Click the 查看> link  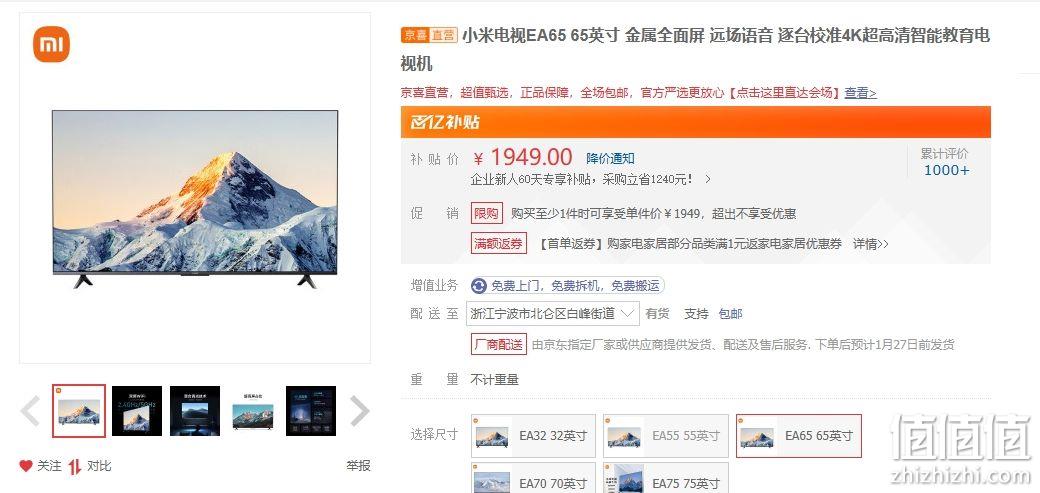click(860, 93)
